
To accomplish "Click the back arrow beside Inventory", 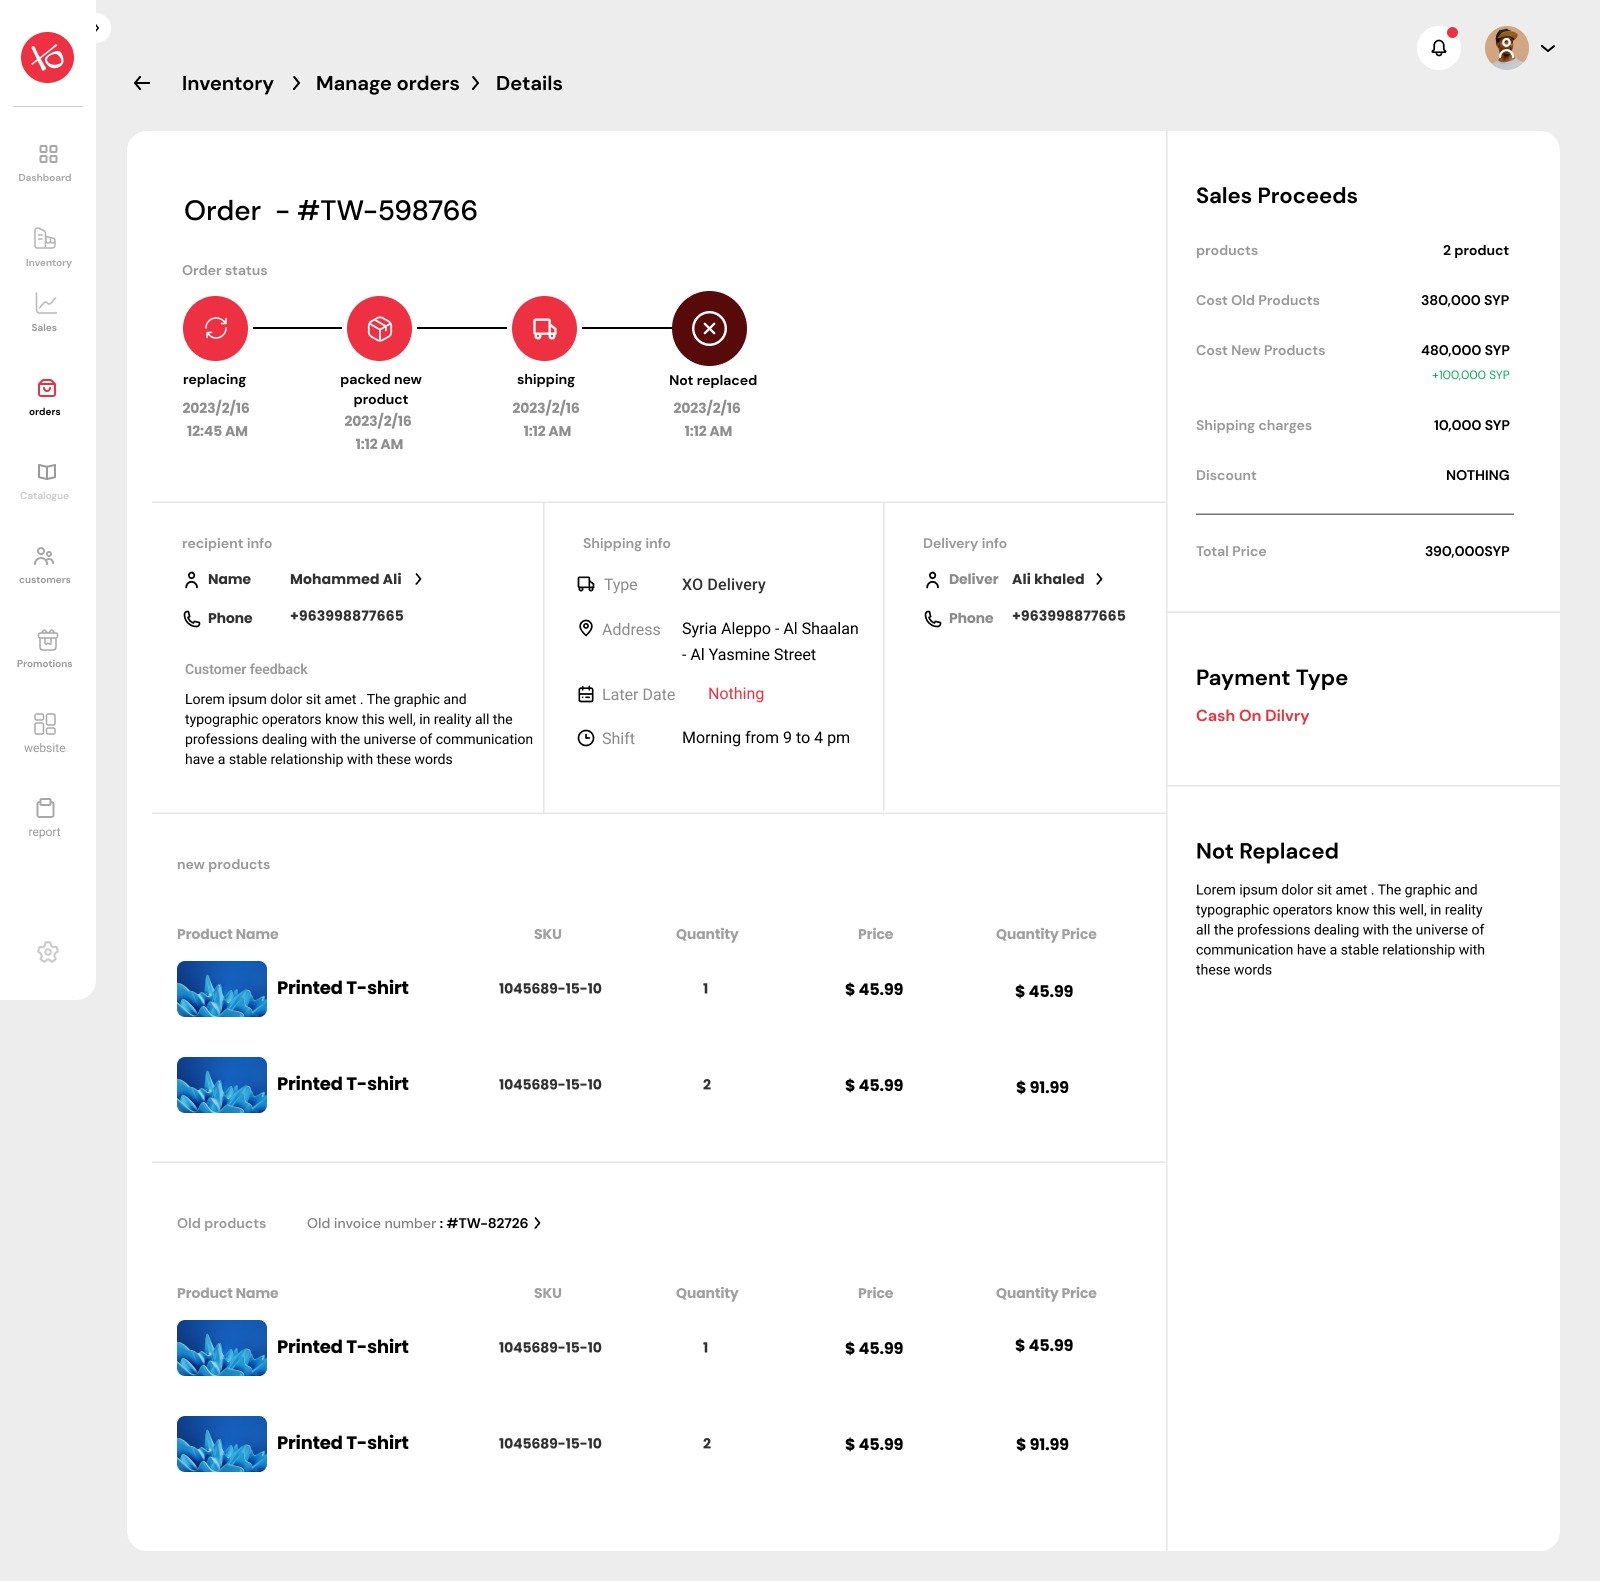I will click(142, 83).
